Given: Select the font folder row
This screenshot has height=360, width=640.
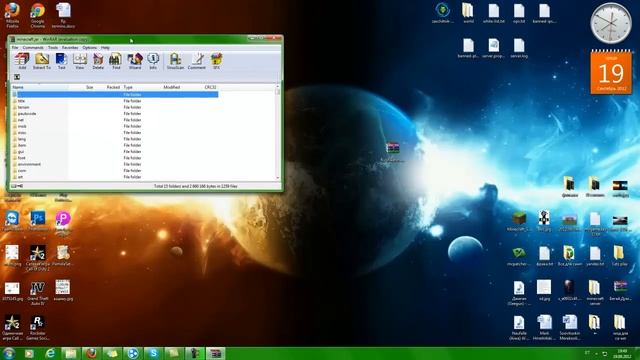Looking at the screenshot, I should point(115,158).
